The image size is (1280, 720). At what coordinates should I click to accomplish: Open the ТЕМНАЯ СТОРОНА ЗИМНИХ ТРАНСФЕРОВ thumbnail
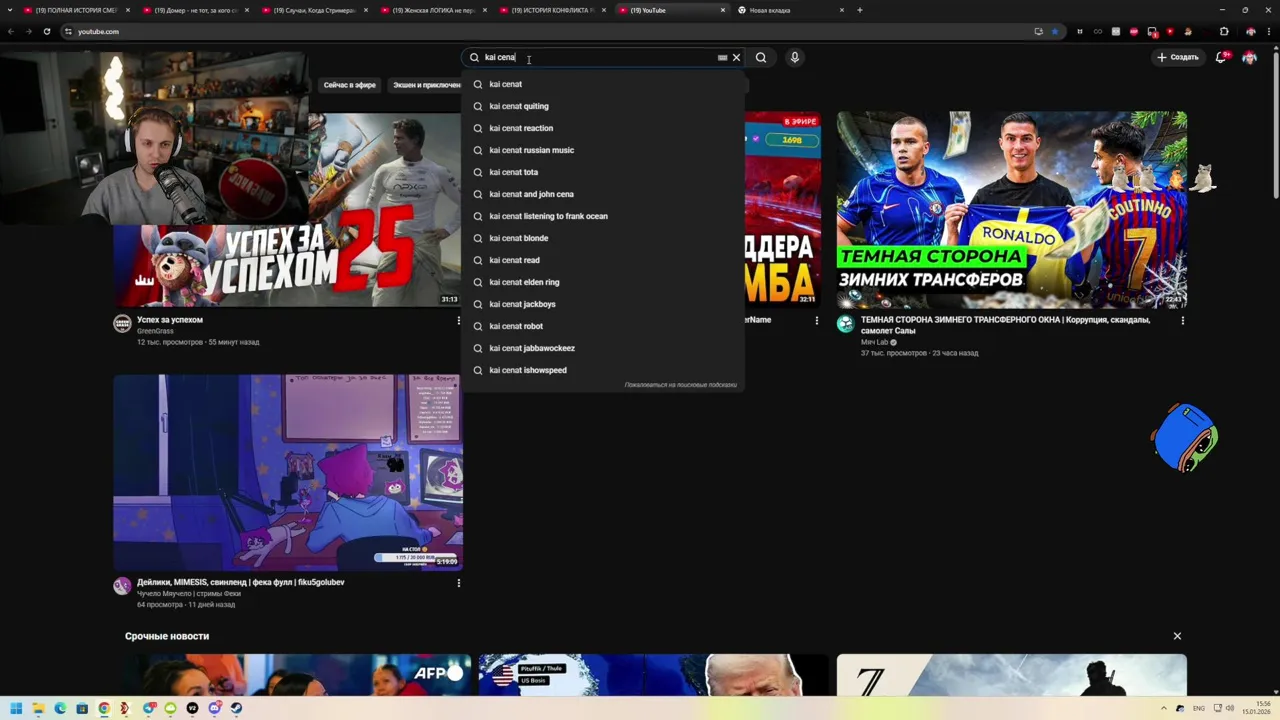pyautogui.click(x=1012, y=208)
